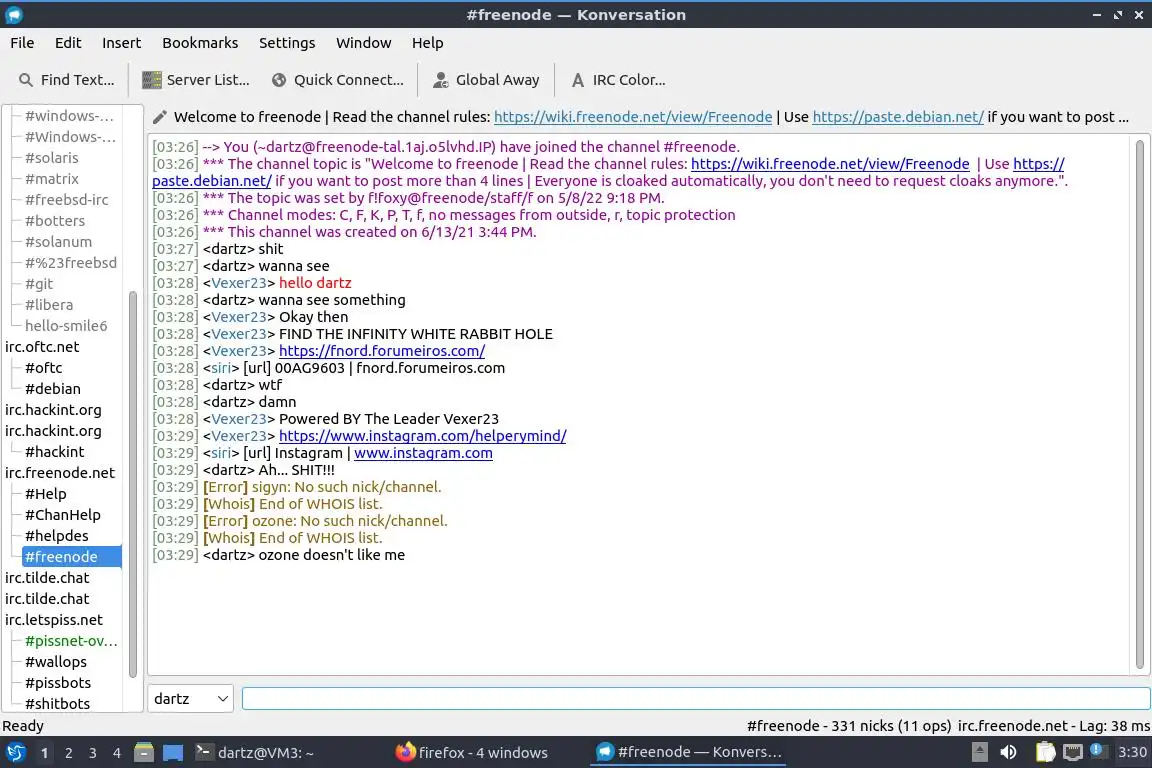The image size is (1152, 768).
Task: Switch to the #libera channel
Action: [x=49, y=304]
